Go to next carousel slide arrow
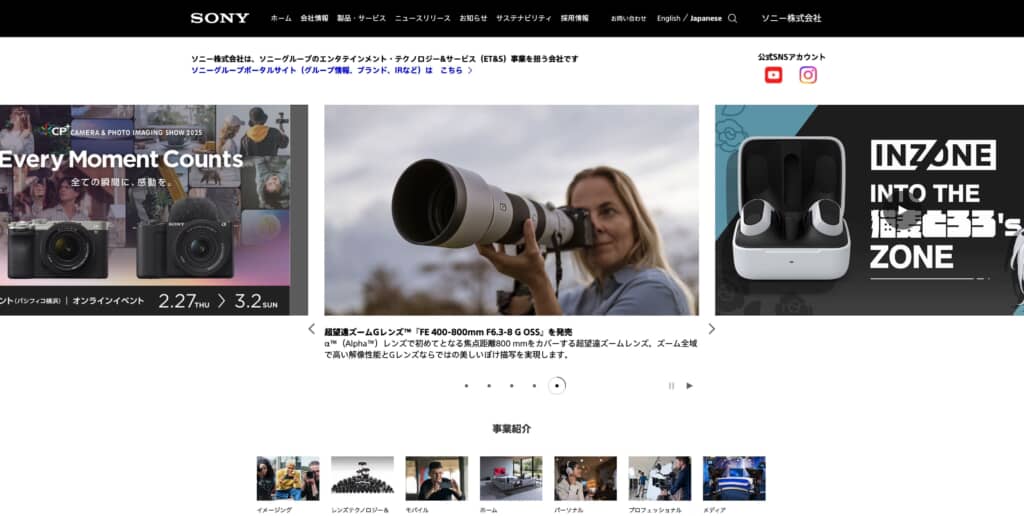 click(711, 329)
